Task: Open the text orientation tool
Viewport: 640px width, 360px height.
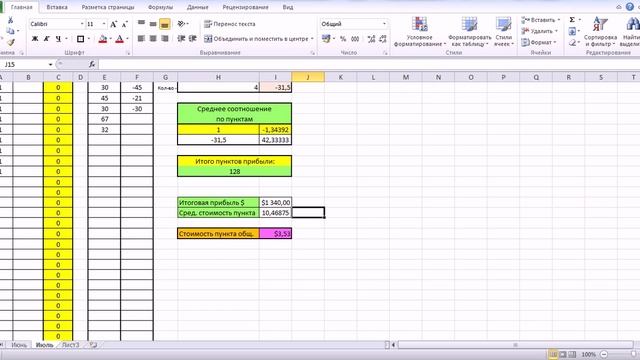Action: (182, 24)
